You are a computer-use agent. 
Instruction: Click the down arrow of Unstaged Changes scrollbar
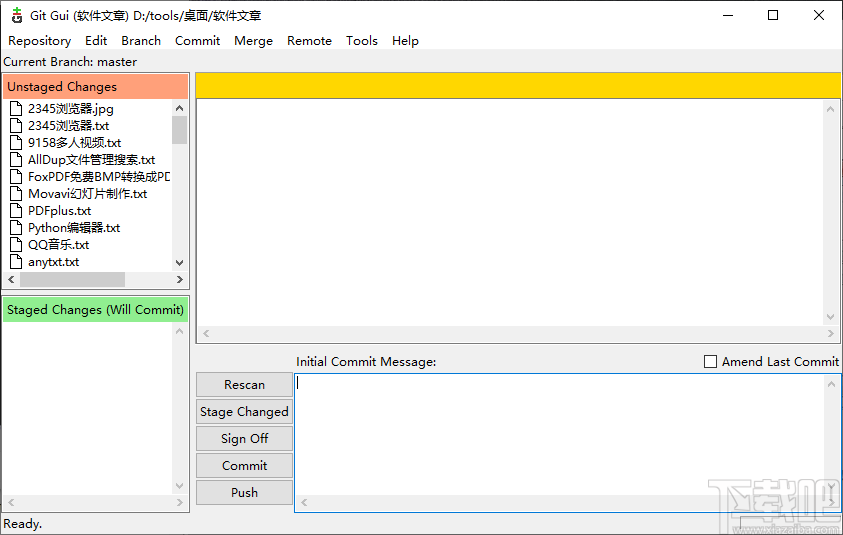click(x=180, y=263)
